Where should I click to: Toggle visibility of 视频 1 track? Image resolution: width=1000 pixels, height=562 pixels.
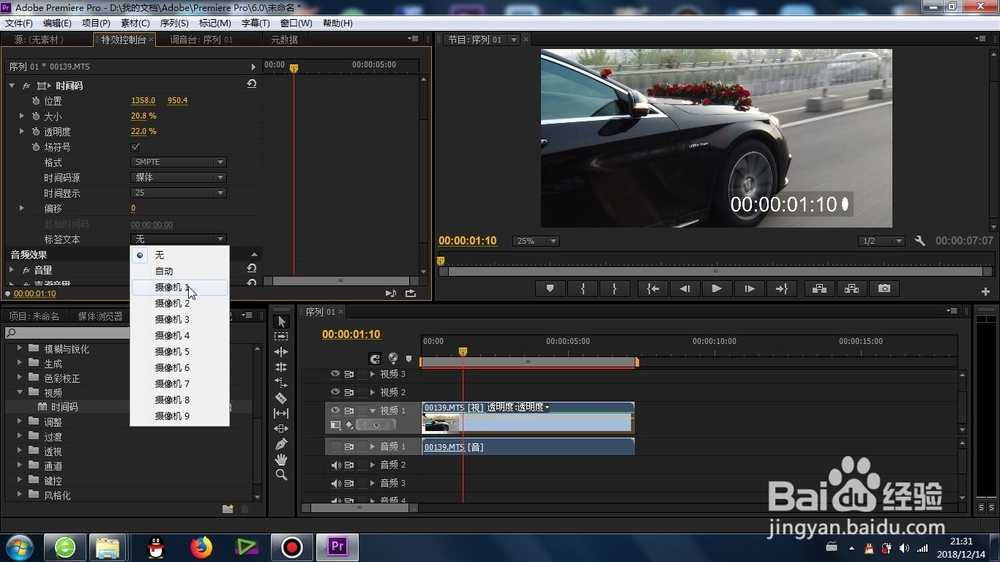[x=335, y=410]
